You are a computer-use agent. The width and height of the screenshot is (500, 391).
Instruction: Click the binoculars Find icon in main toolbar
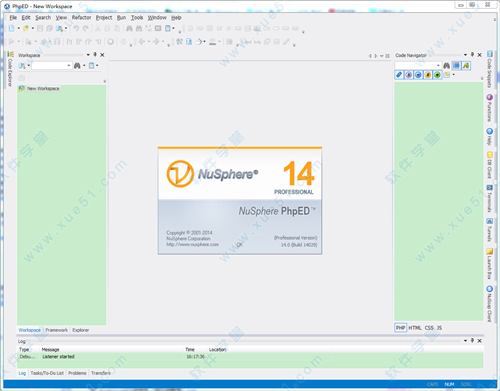point(129,29)
